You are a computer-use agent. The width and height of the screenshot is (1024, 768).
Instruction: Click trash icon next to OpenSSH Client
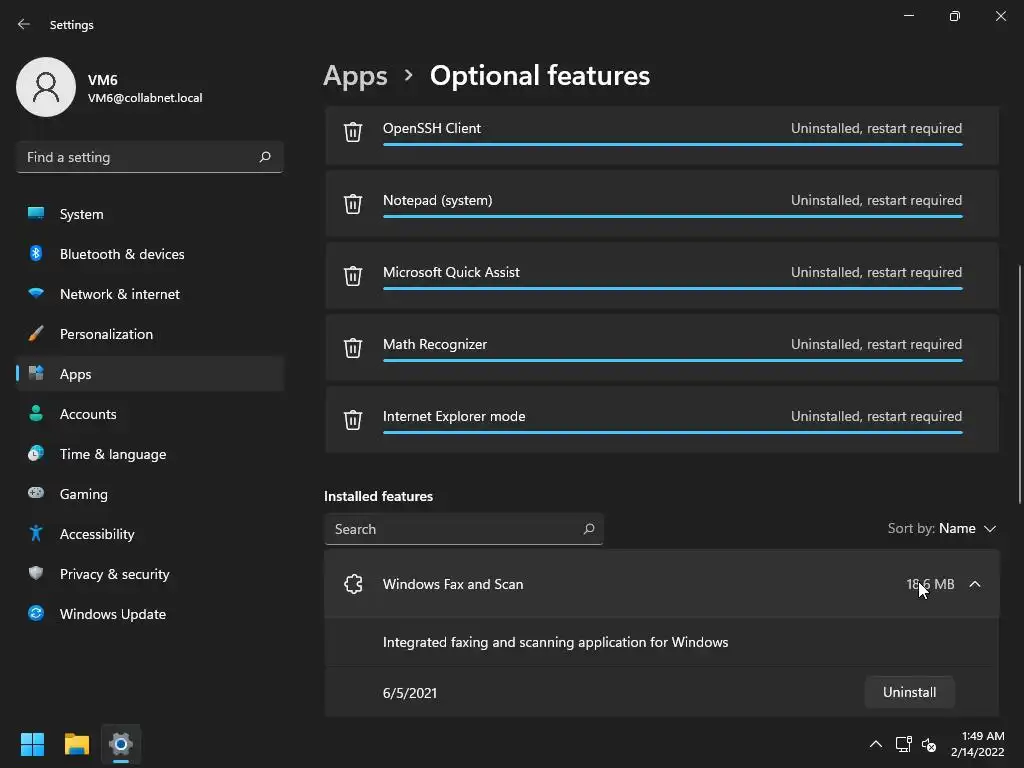coord(353,132)
